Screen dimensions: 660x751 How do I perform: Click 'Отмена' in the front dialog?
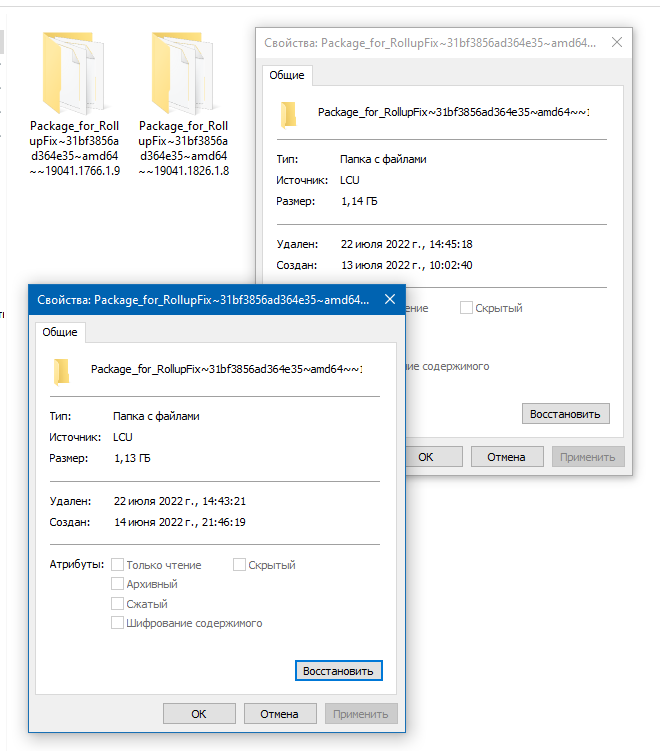click(280, 714)
